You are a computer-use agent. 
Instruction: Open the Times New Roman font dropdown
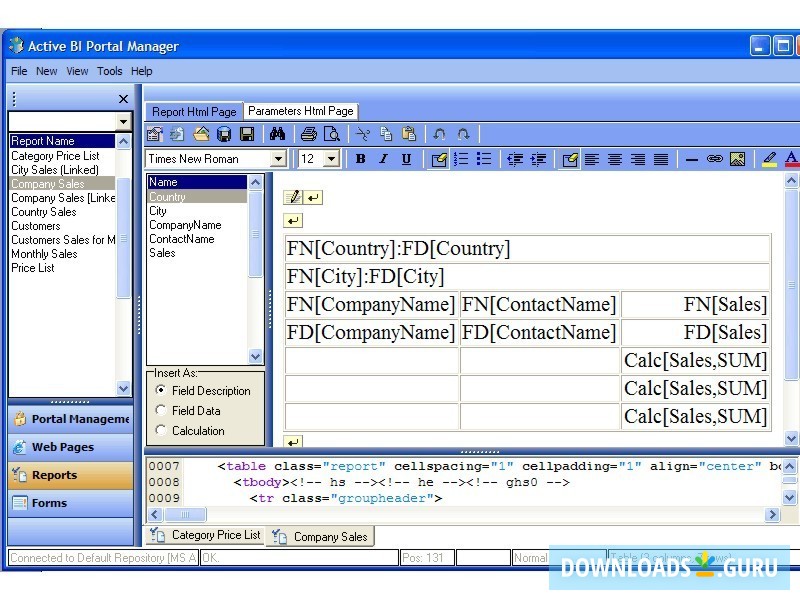click(x=280, y=158)
